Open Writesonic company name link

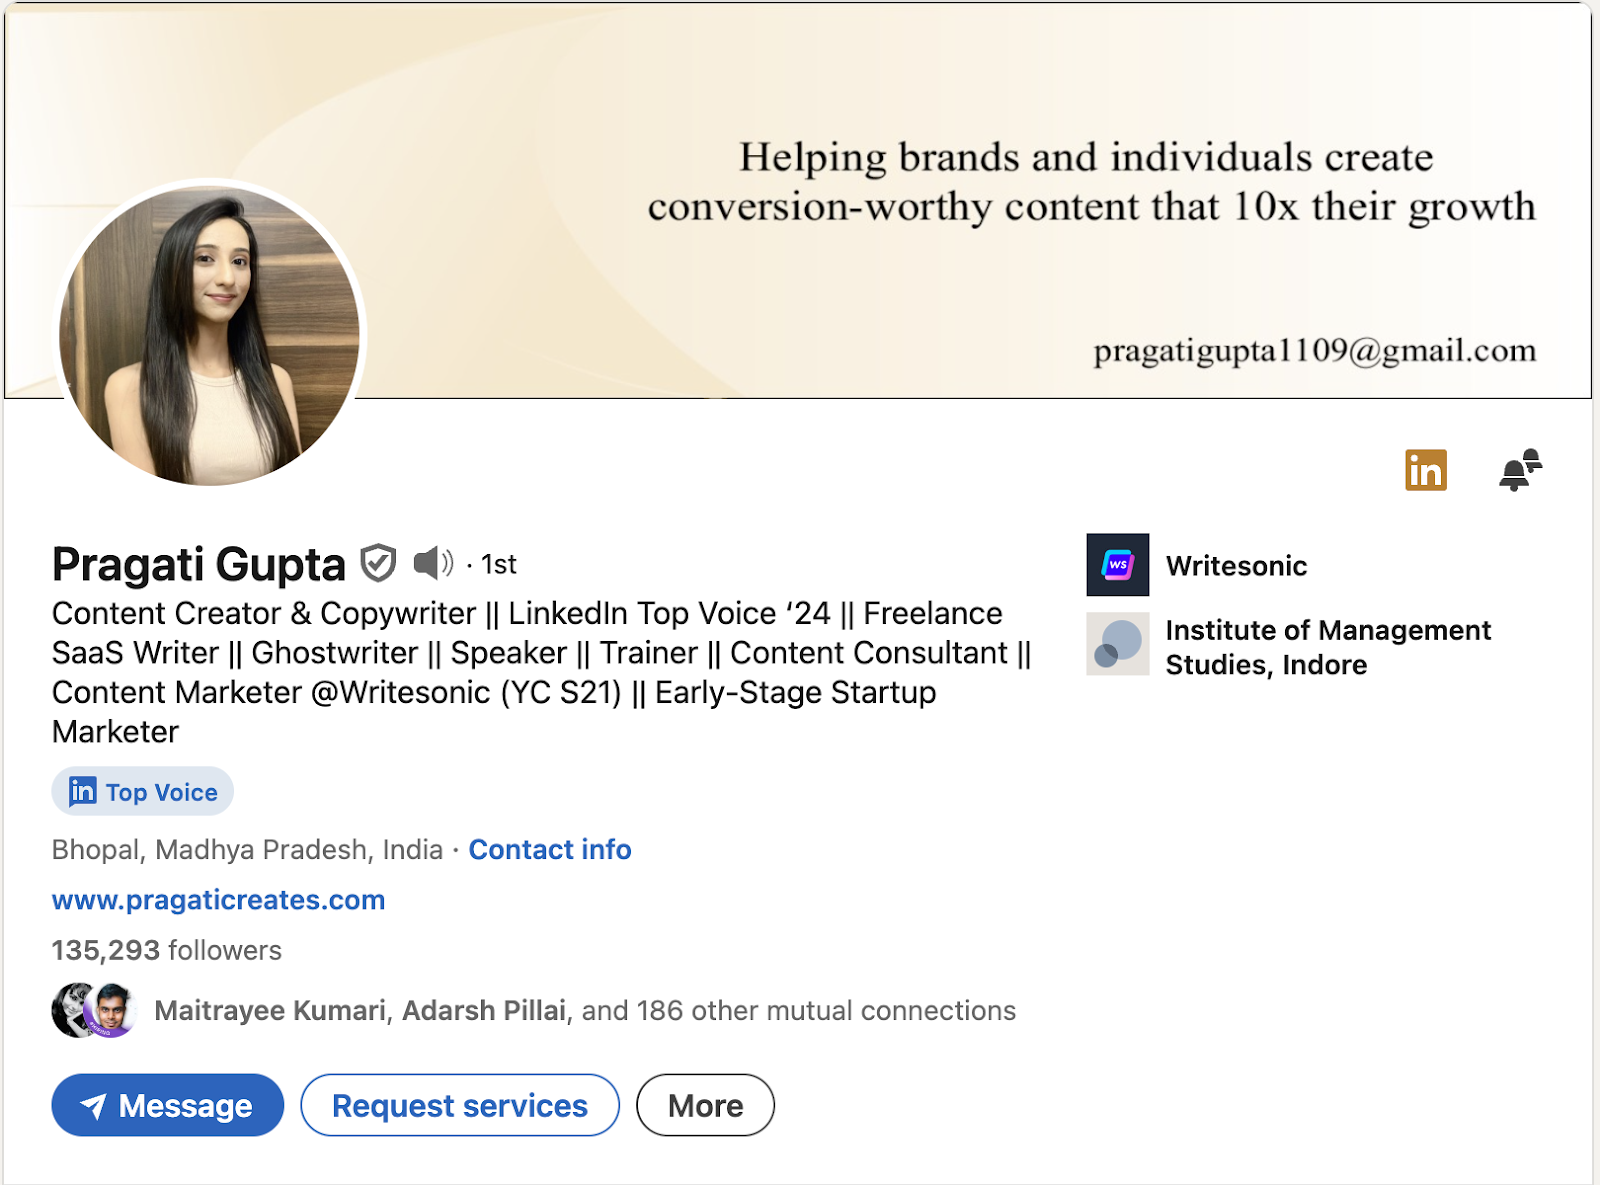[1236, 566]
